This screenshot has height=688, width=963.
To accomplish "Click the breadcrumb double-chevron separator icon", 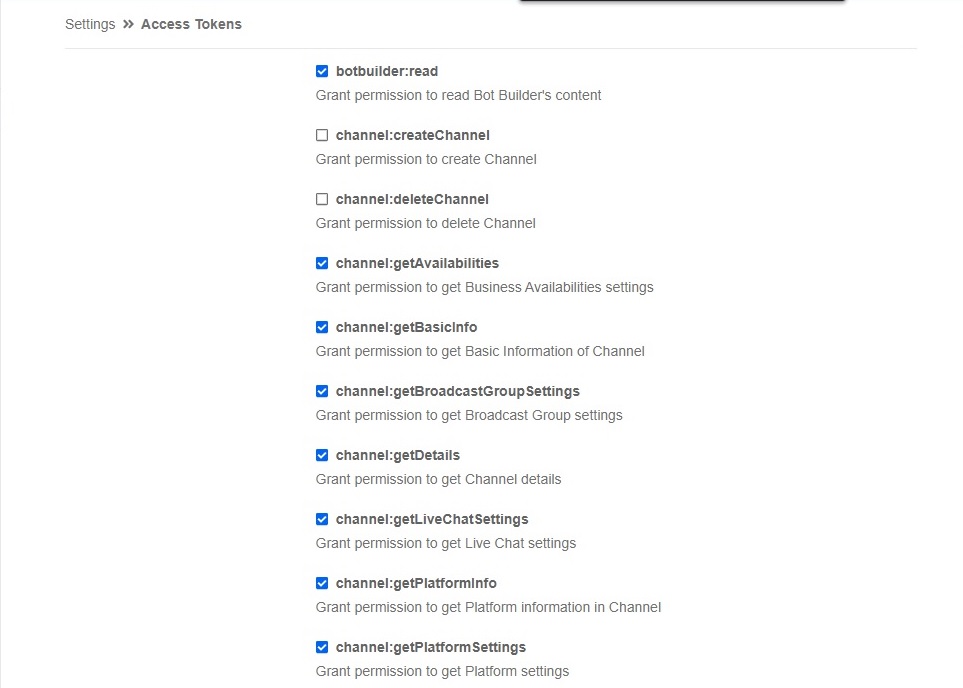I will click(x=128, y=24).
